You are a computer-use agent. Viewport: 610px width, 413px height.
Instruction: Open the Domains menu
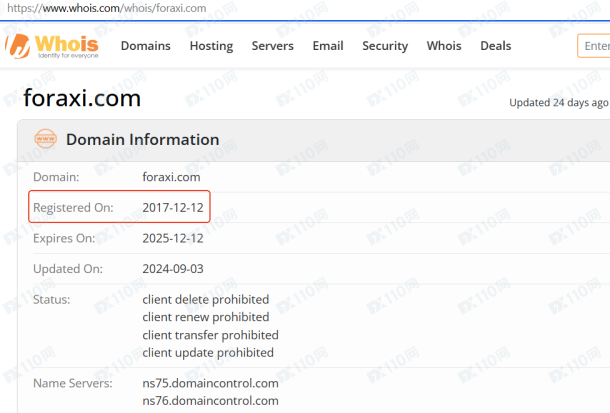click(145, 46)
